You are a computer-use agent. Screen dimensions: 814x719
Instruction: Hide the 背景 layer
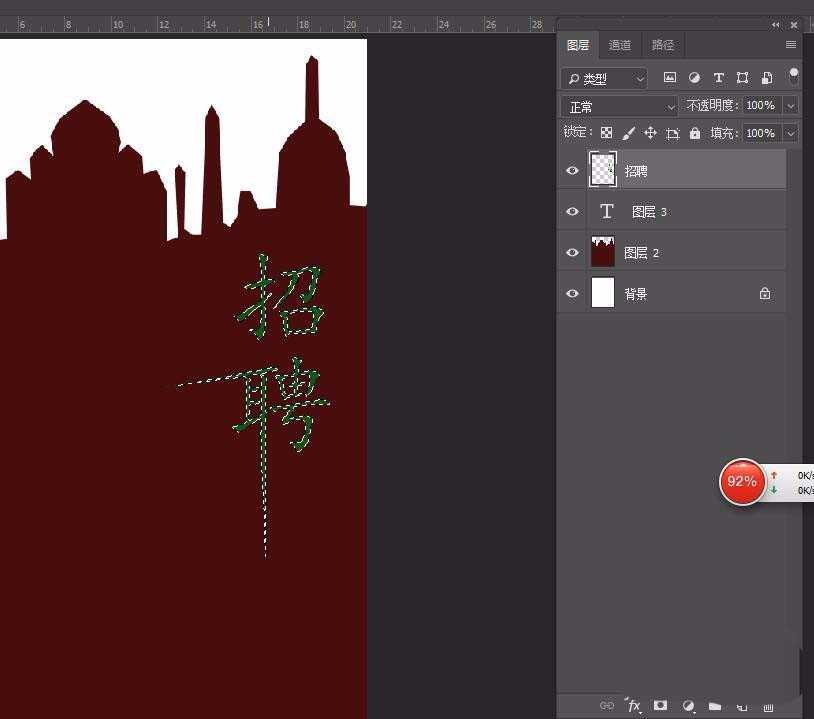click(x=572, y=294)
